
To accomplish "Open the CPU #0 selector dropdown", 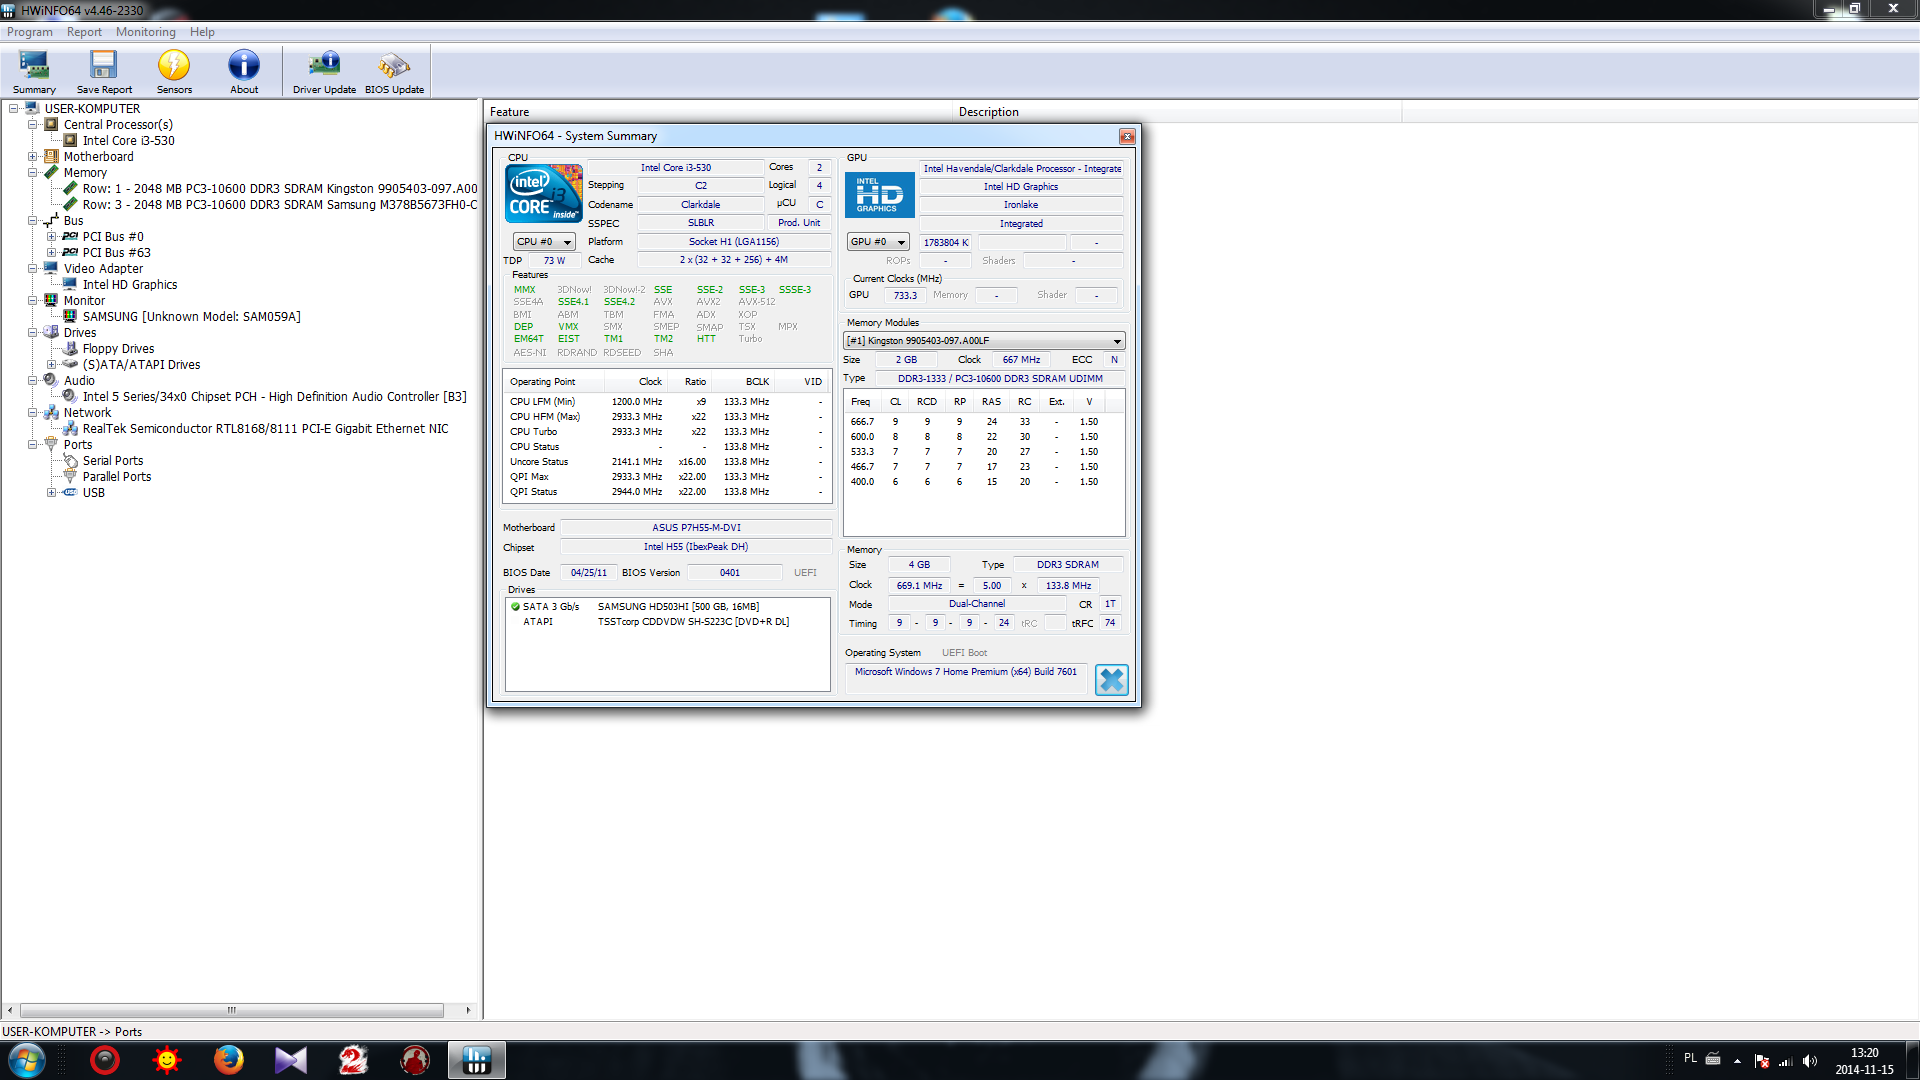I will click(544, 242).
